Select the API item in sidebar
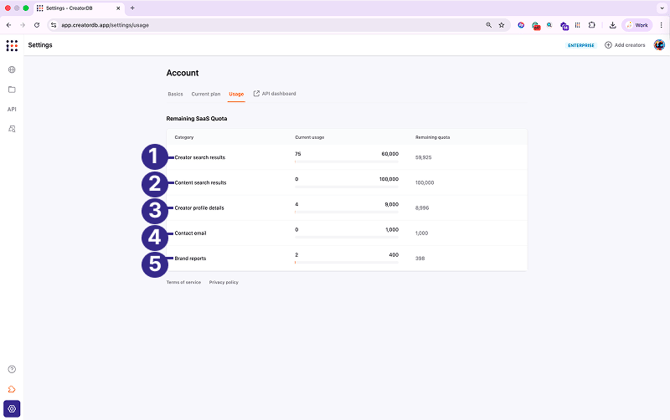This screenshot has height=420, width=670. [x=12, y=109]
